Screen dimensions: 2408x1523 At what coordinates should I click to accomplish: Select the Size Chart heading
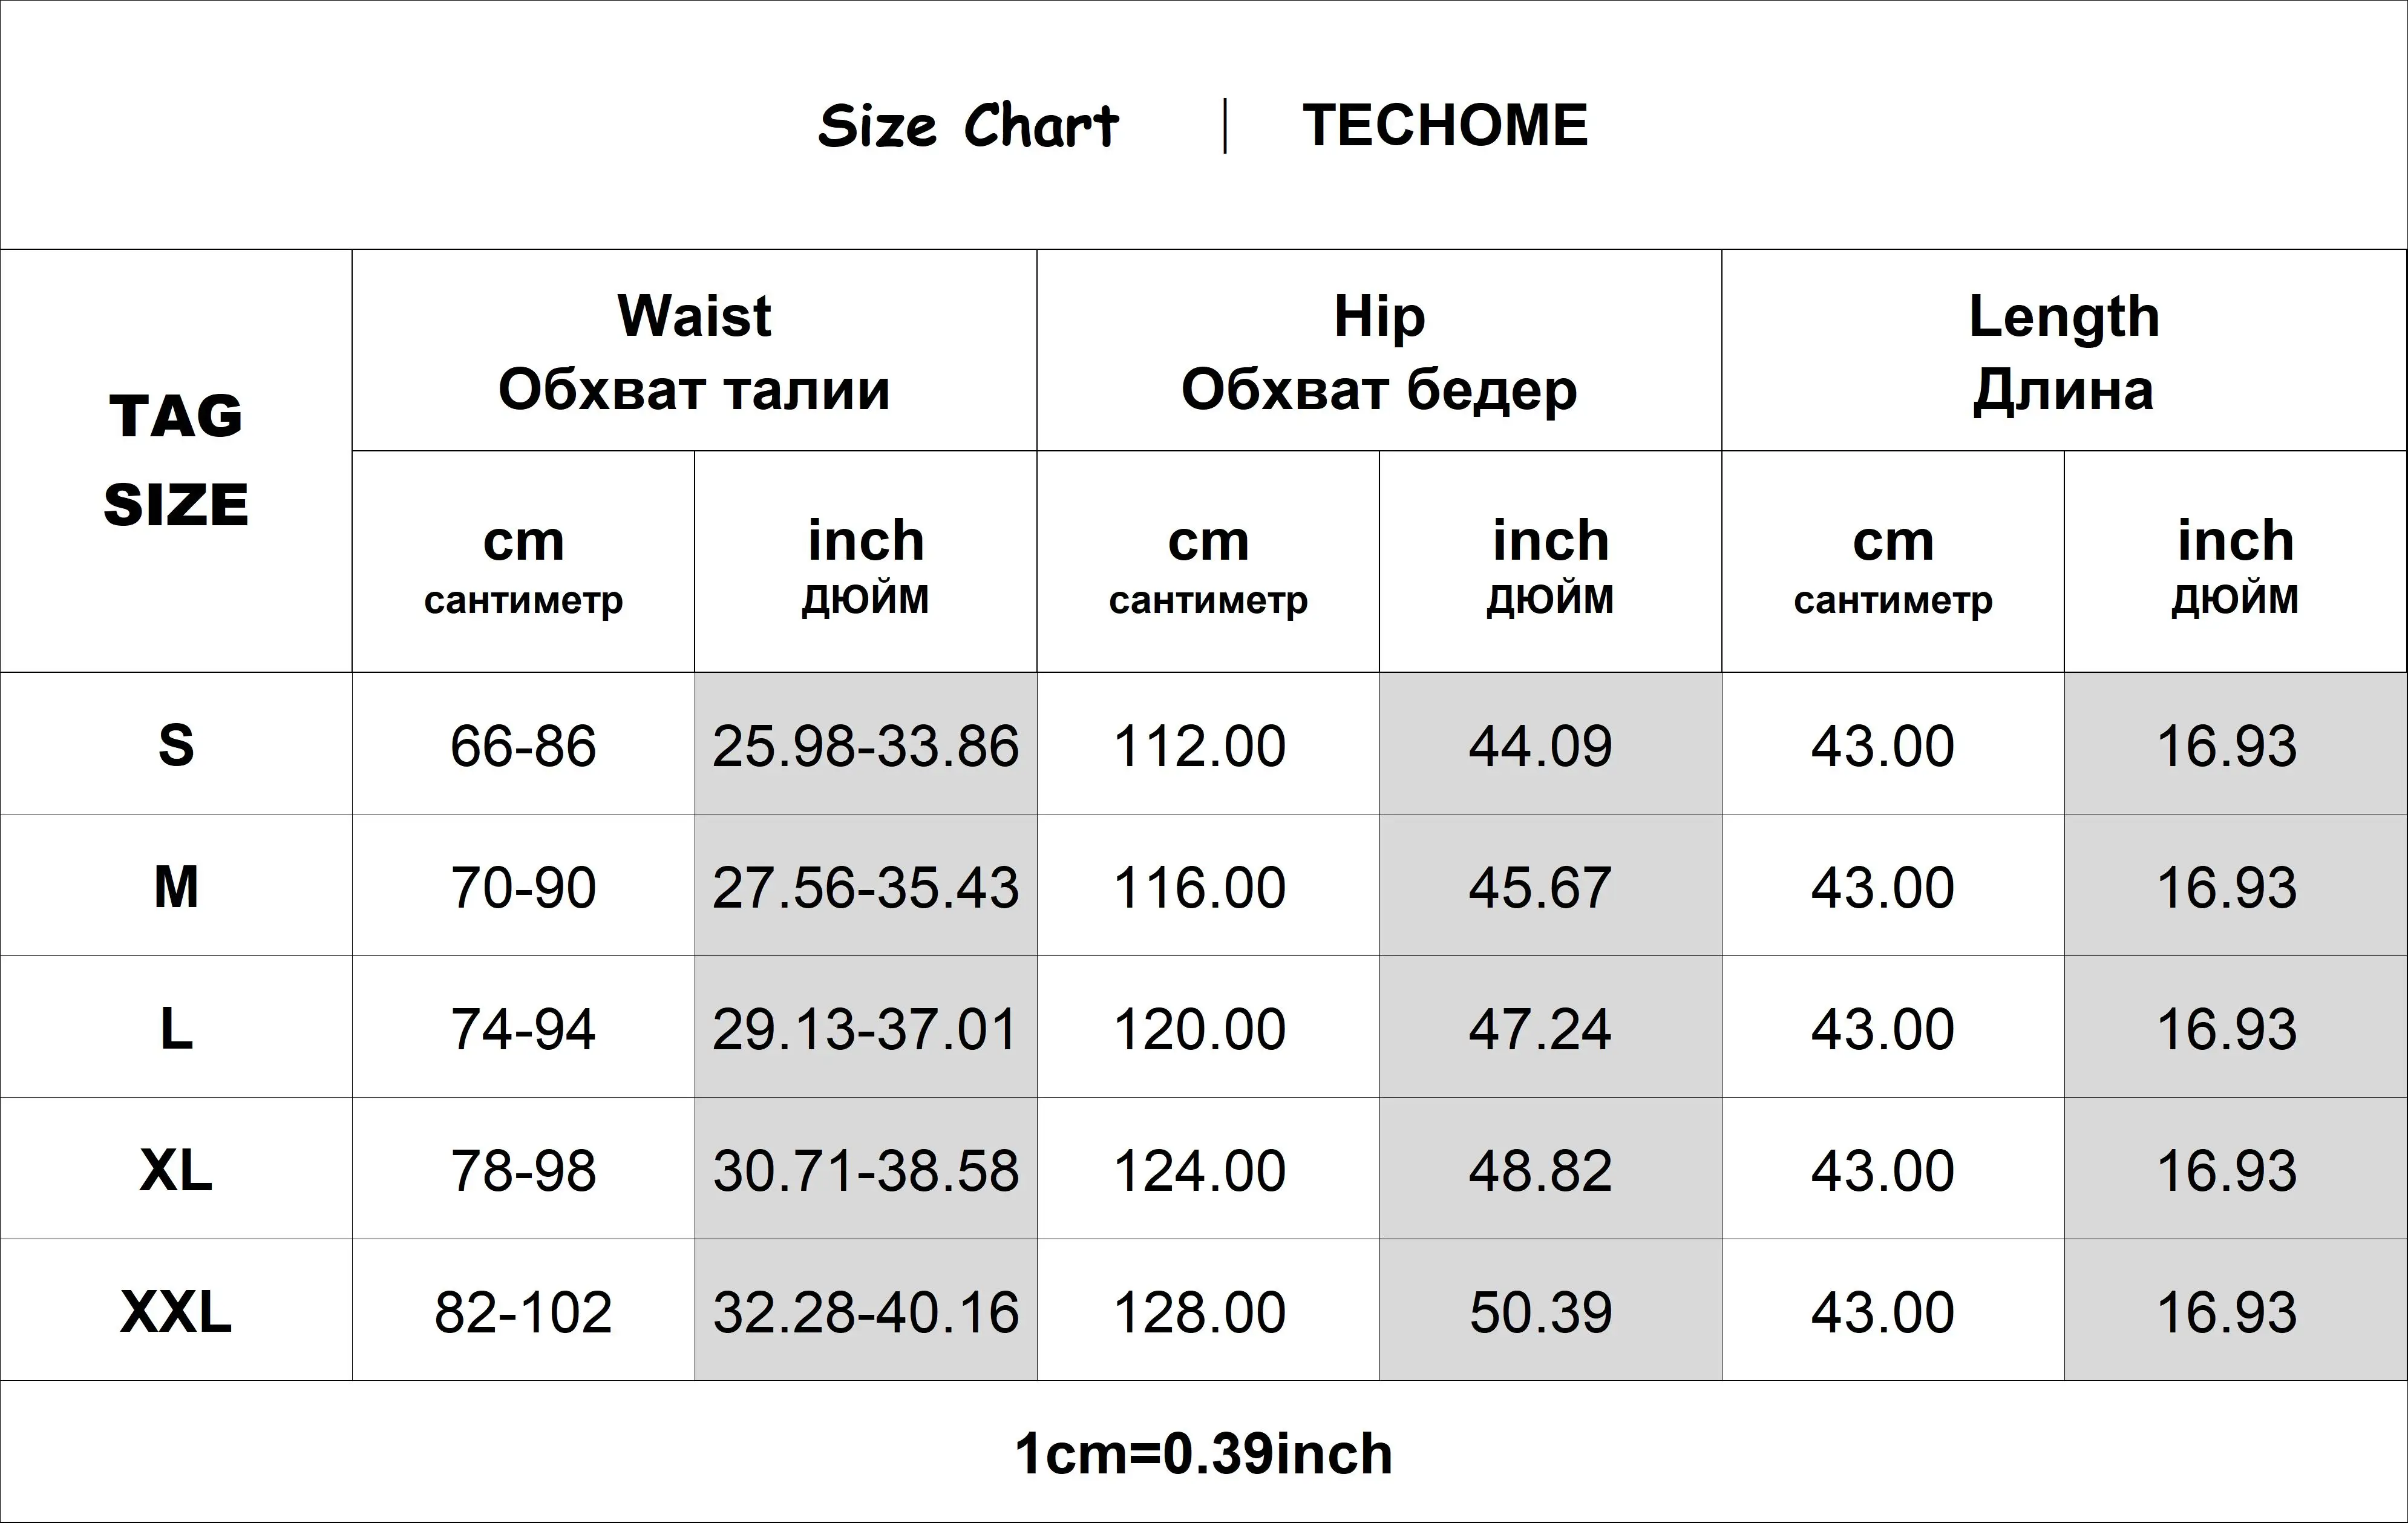point(968,126)
